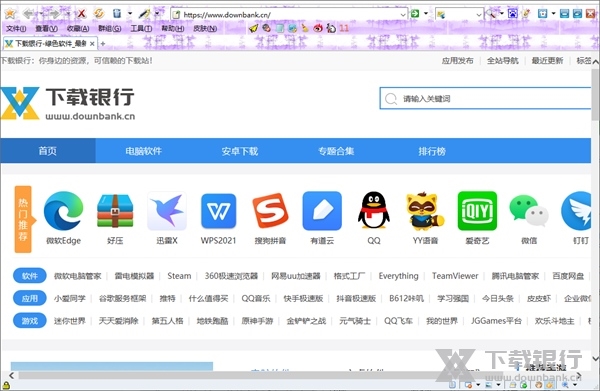Image resolution: width=600 pixels, height=391 pixels.
Task: Expand the magnifier search dropdown arrow
Action: pos(502,14)
